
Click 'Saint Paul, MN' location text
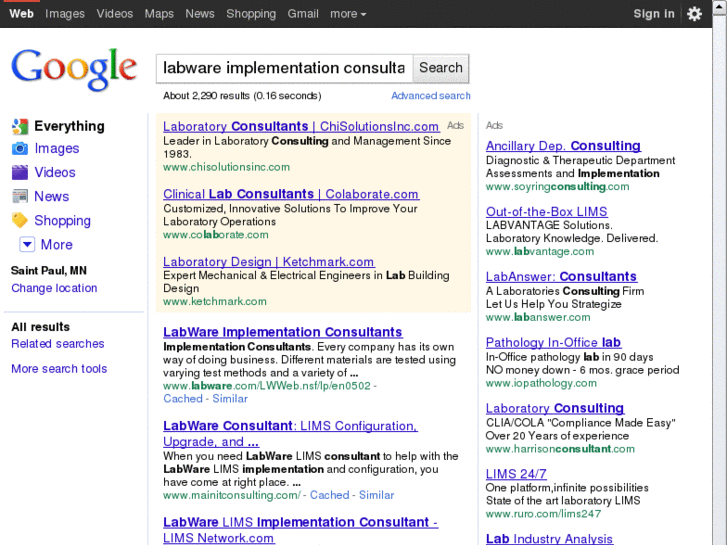49,270
